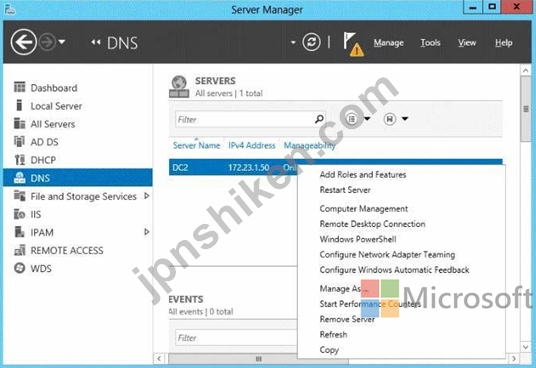Expand File and Storage Services submenu arrow
Screen dimensions: 536x368
click(x=147, y=196)
